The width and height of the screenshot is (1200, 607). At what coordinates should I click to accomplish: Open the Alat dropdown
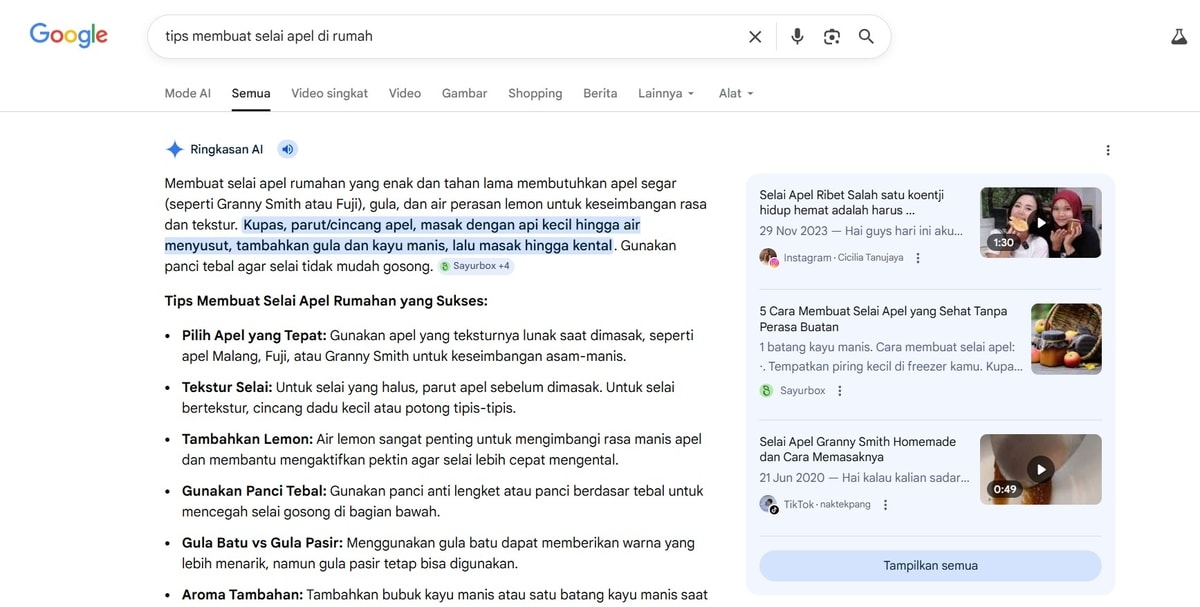[734, 93]
